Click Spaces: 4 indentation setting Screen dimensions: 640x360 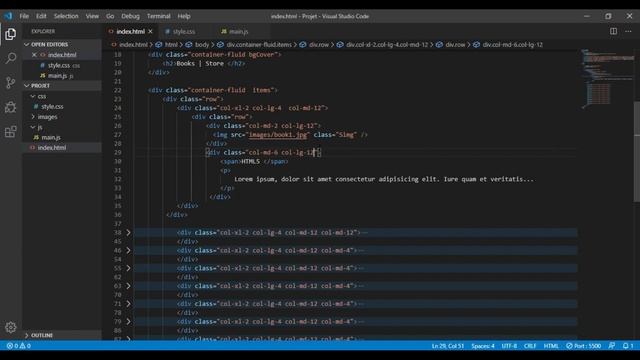click(483, 346)
